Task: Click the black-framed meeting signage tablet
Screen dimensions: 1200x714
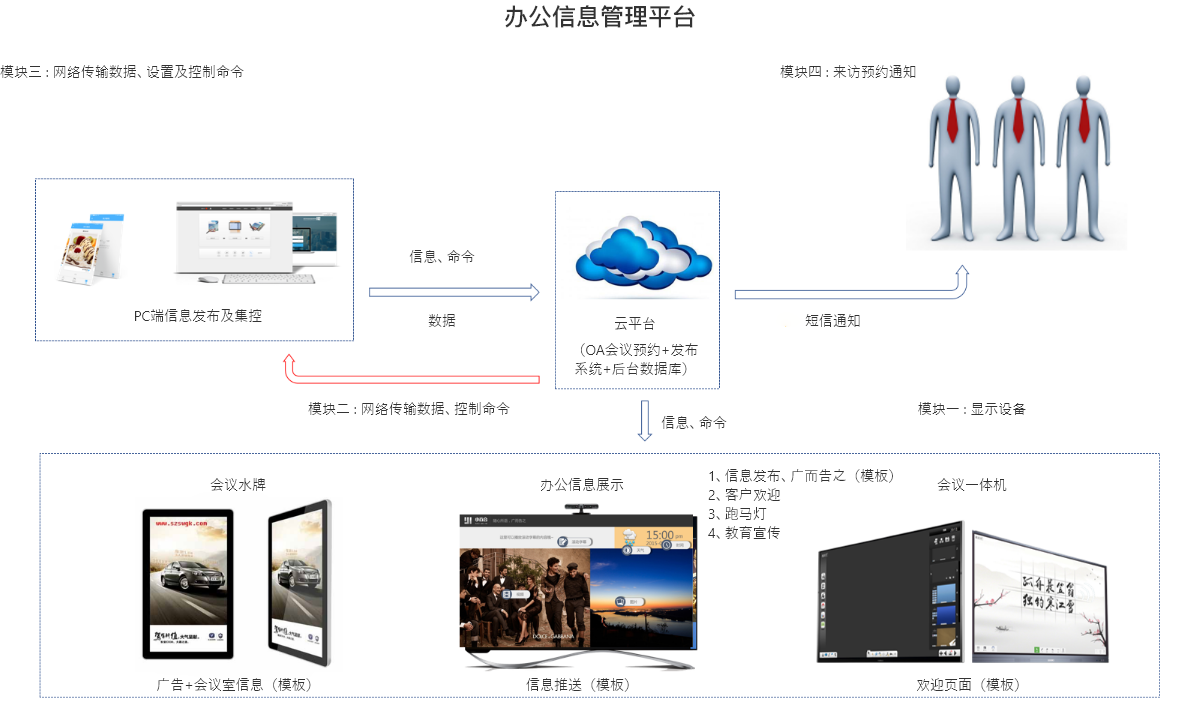Action: click(188, 584)
